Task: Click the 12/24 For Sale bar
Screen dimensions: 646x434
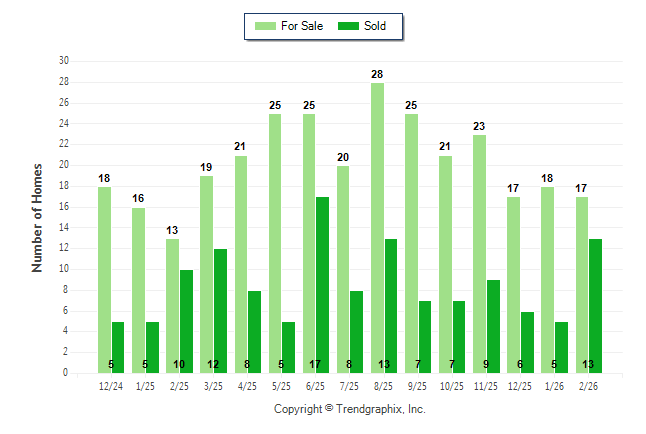Action: [104, 280]
